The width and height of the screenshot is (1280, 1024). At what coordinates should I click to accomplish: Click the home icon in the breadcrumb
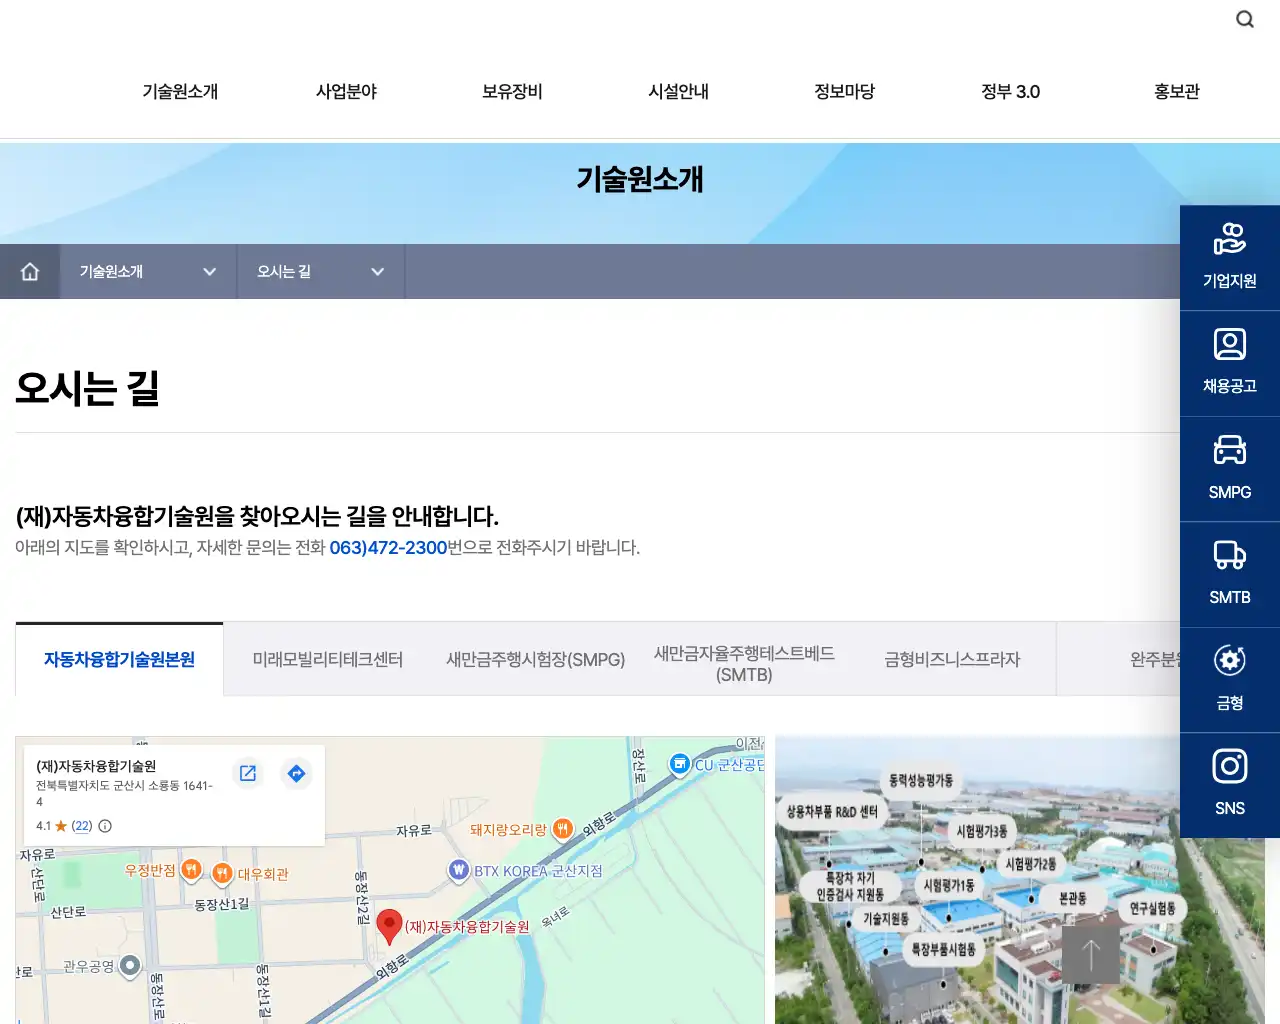click(x=30, y=271)
